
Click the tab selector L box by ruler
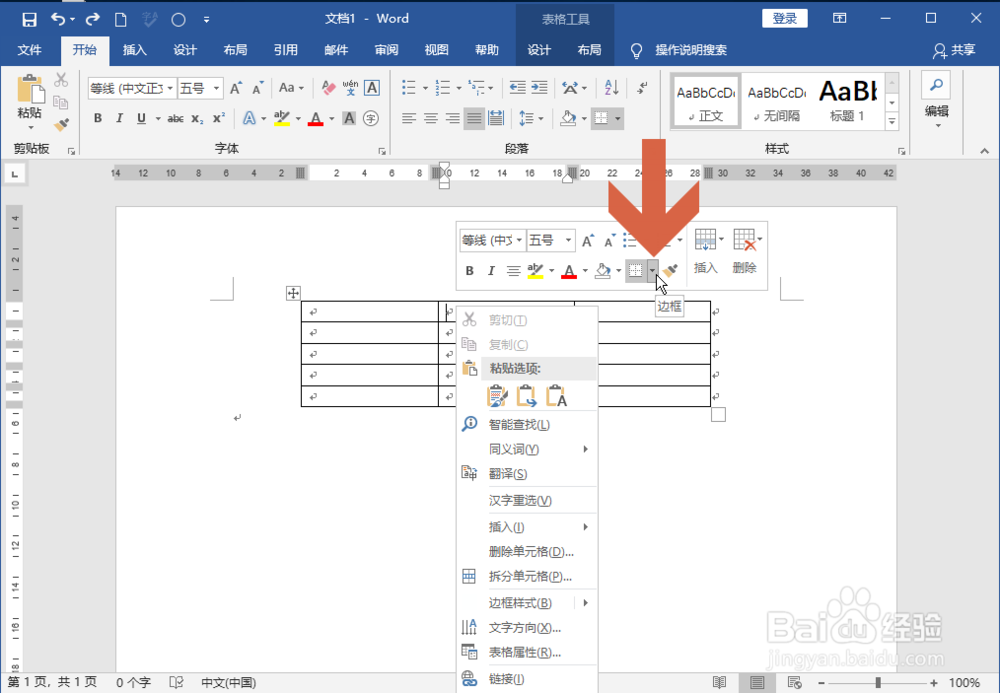coord(15,173)
